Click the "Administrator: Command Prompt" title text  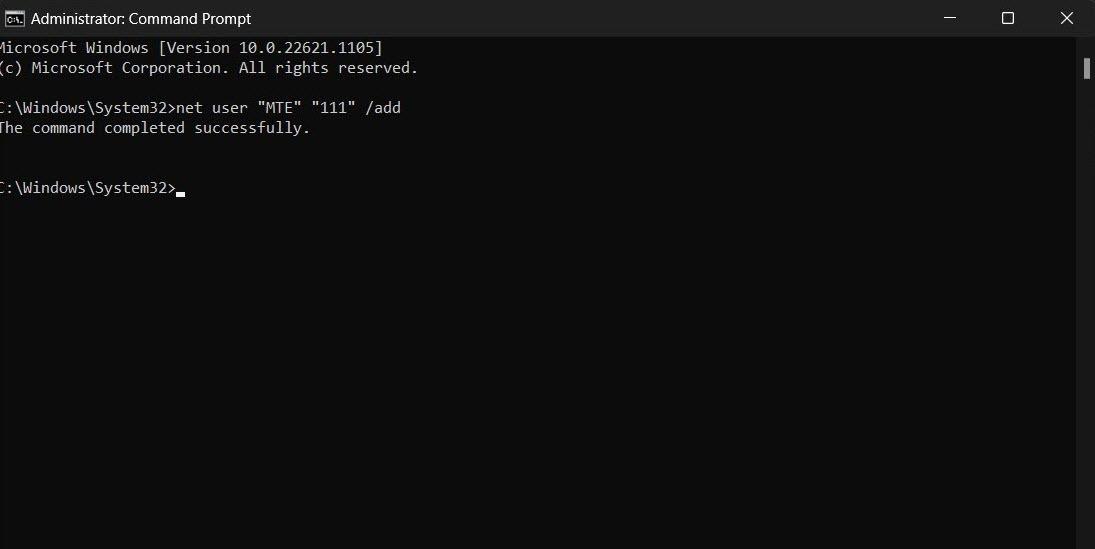141,19
